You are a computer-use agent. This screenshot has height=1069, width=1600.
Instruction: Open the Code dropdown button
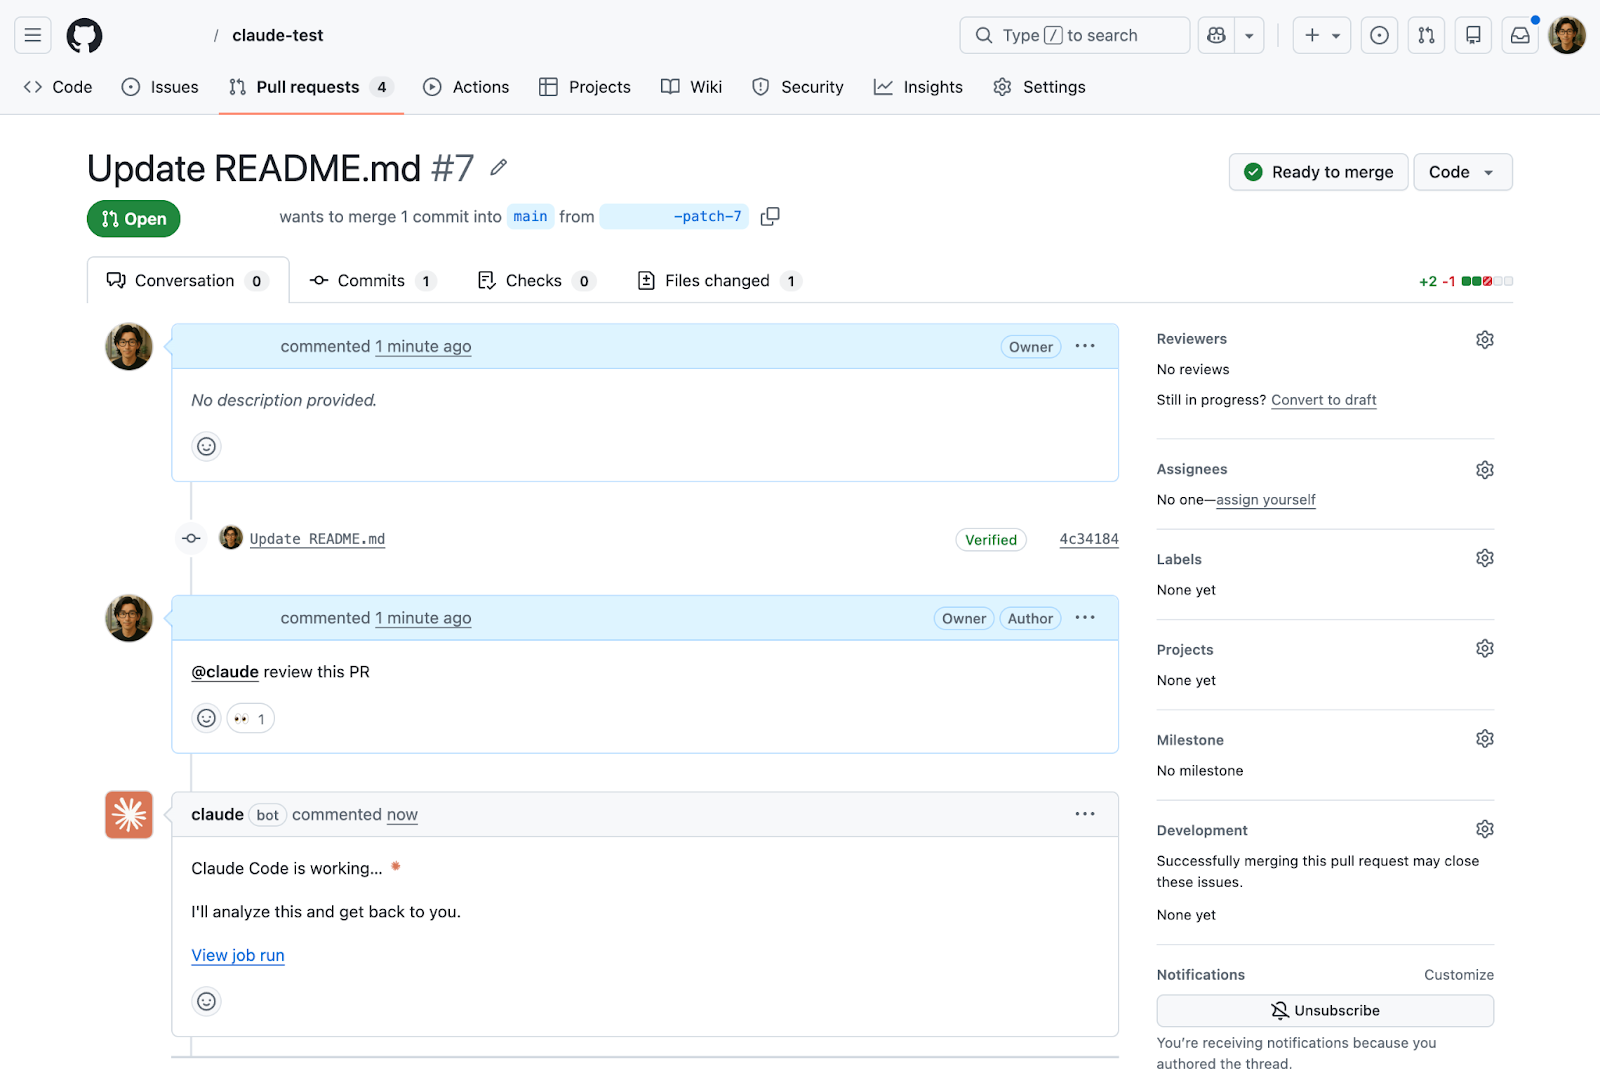(1462, 171)
